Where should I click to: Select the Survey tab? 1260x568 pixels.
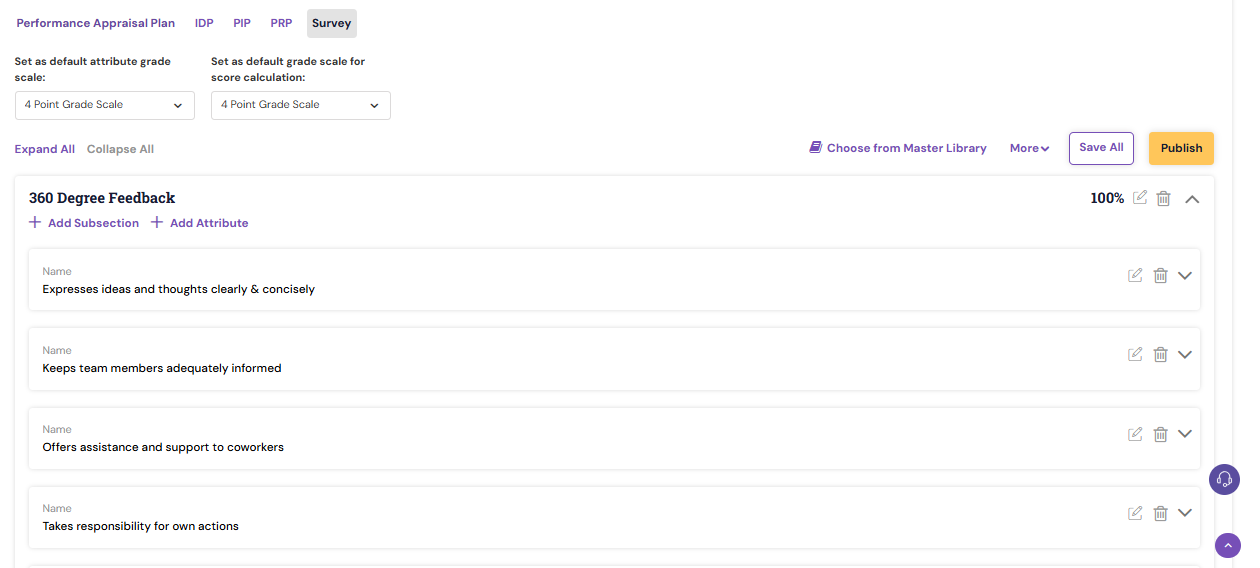[x=332, y=23]
